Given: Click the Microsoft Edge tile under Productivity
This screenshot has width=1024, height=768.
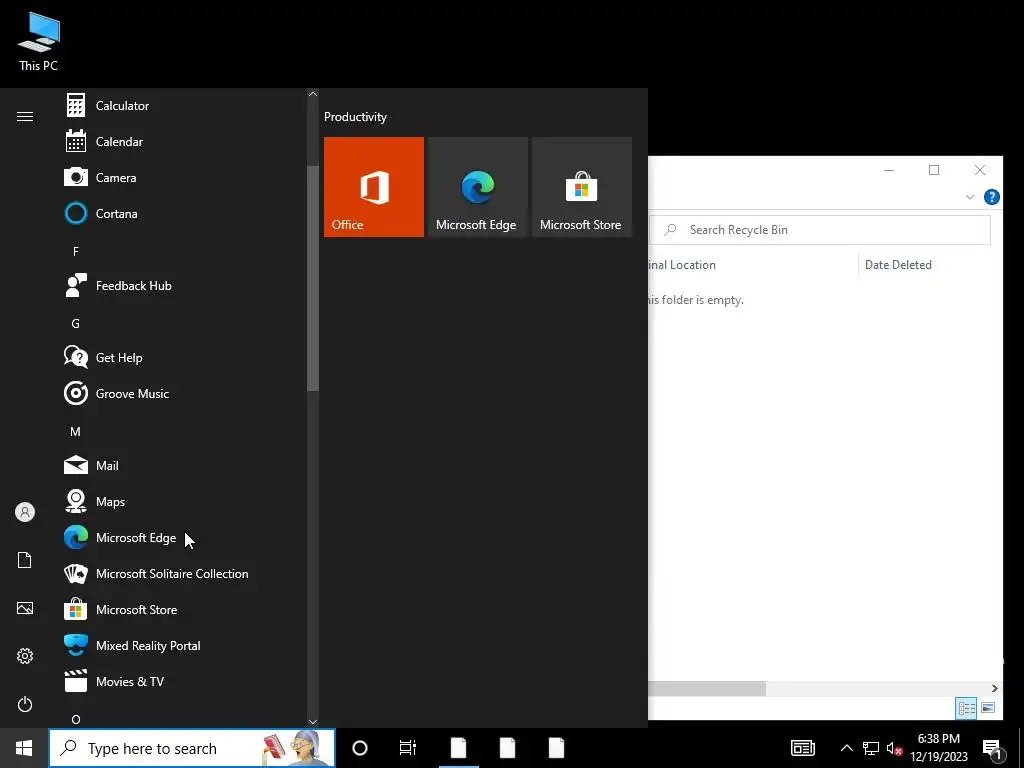Looking at the screenshot, I should (x=477, y=187).
